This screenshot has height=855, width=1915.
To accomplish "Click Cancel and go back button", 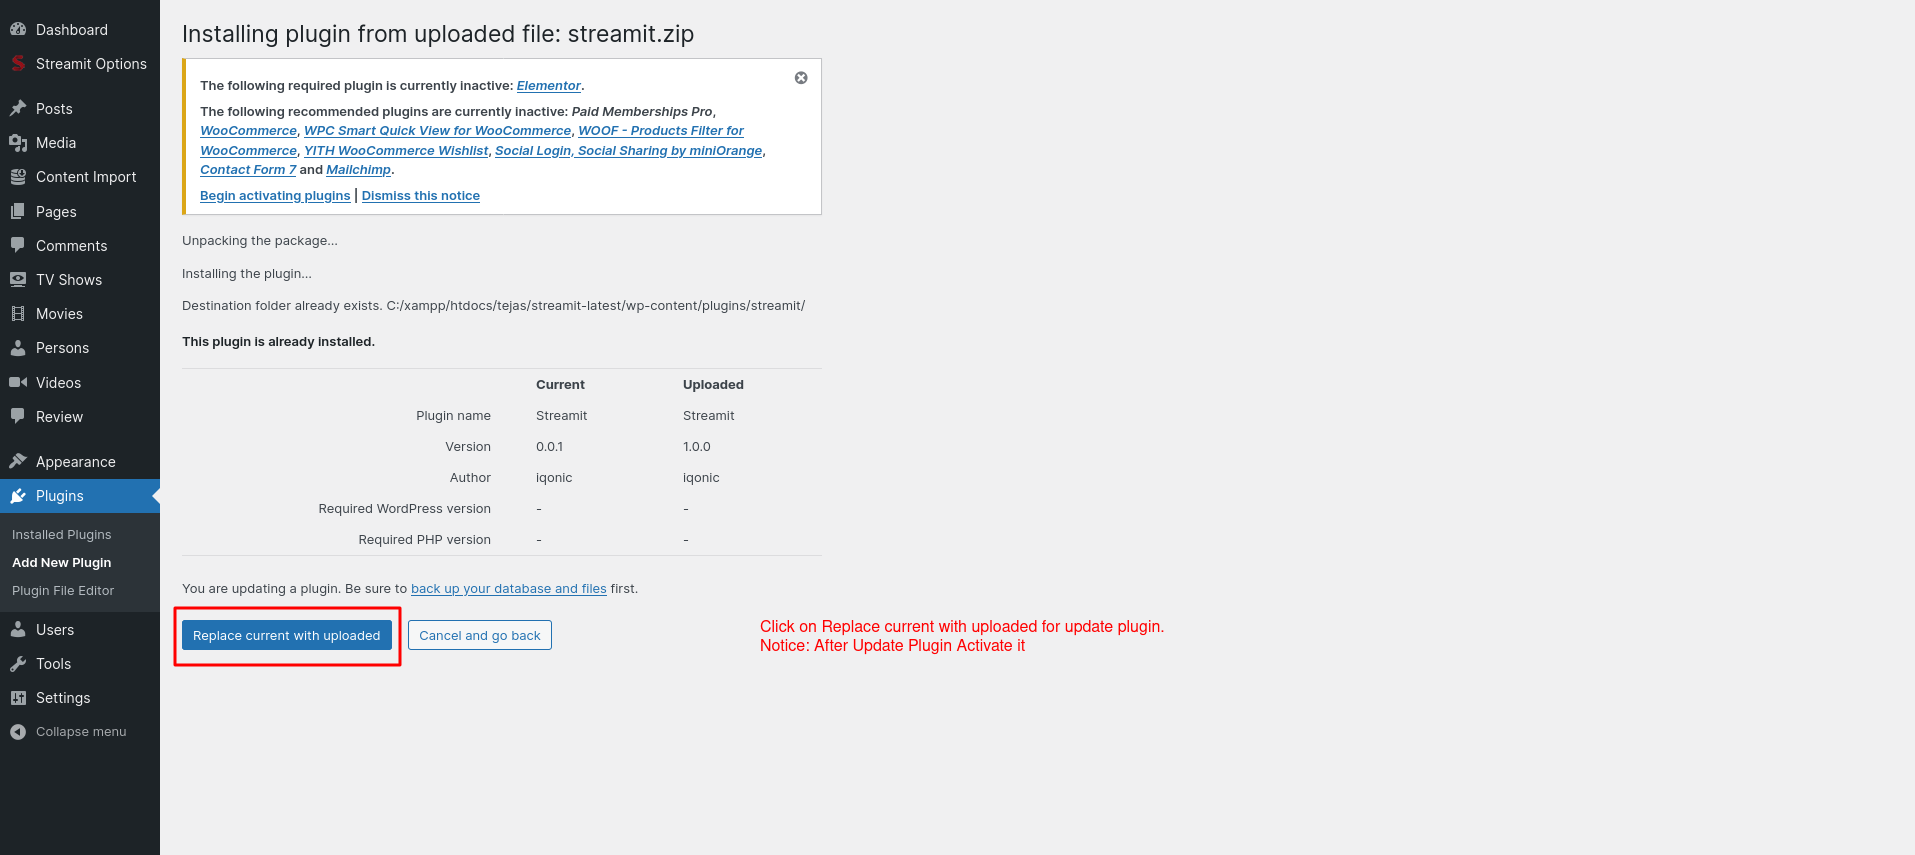I will (480, 635).
